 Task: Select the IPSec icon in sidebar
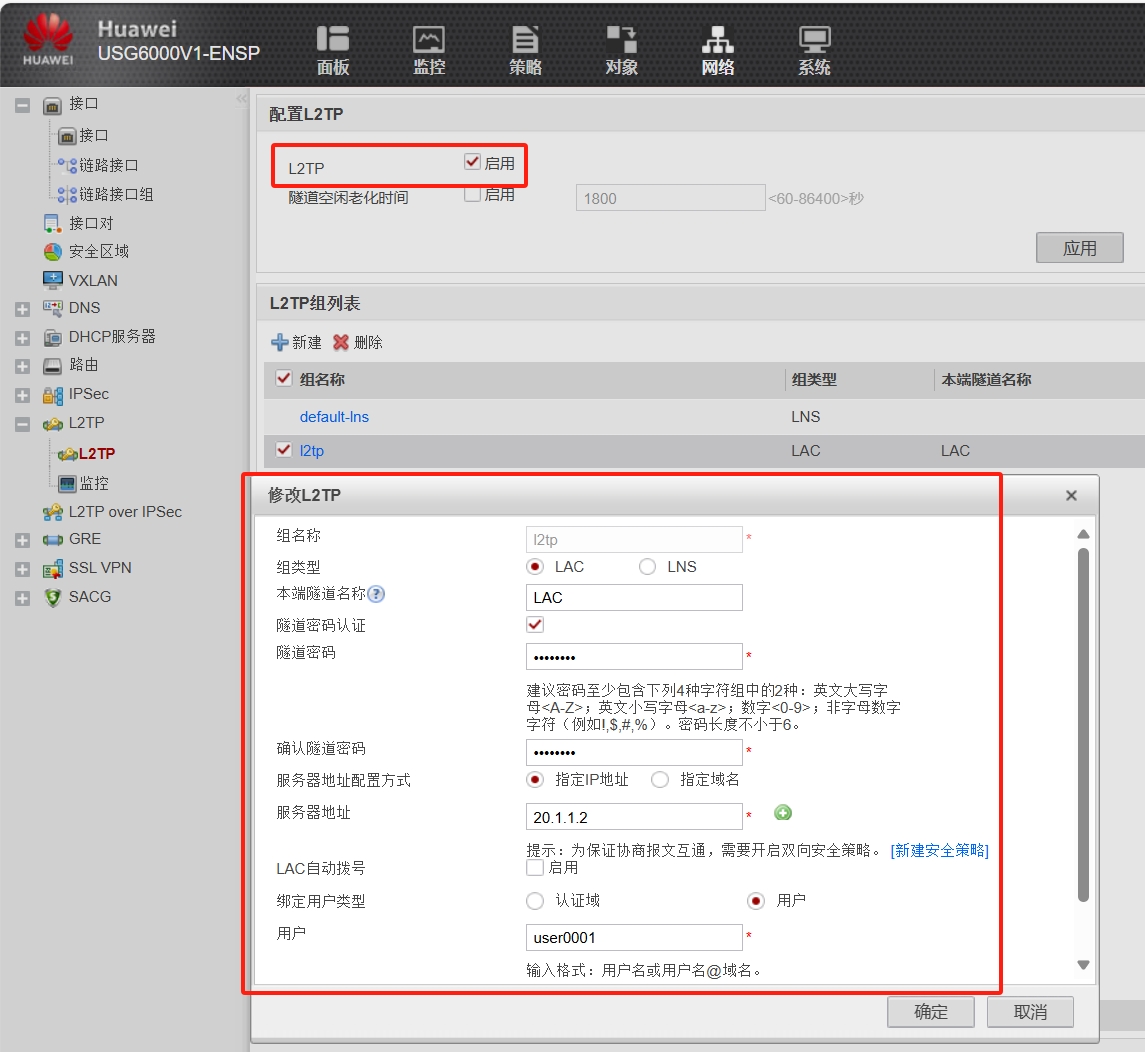coord(52,395)
